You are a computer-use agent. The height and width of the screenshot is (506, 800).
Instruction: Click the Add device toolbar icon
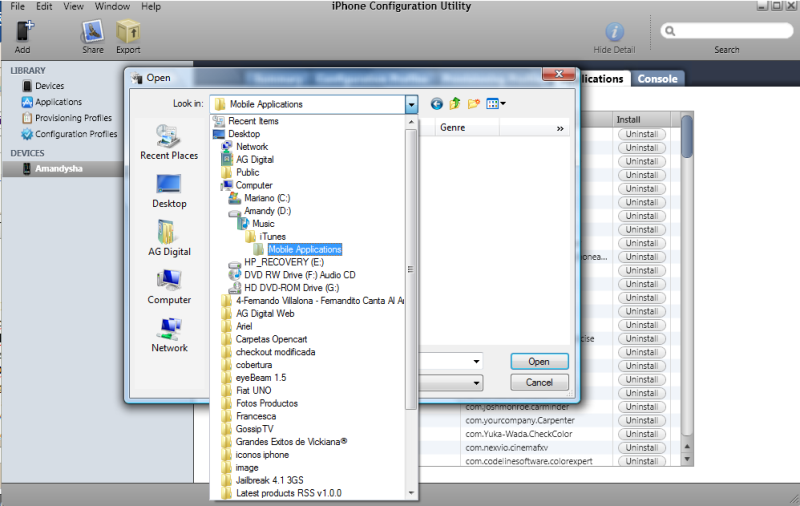pos(23,32)
